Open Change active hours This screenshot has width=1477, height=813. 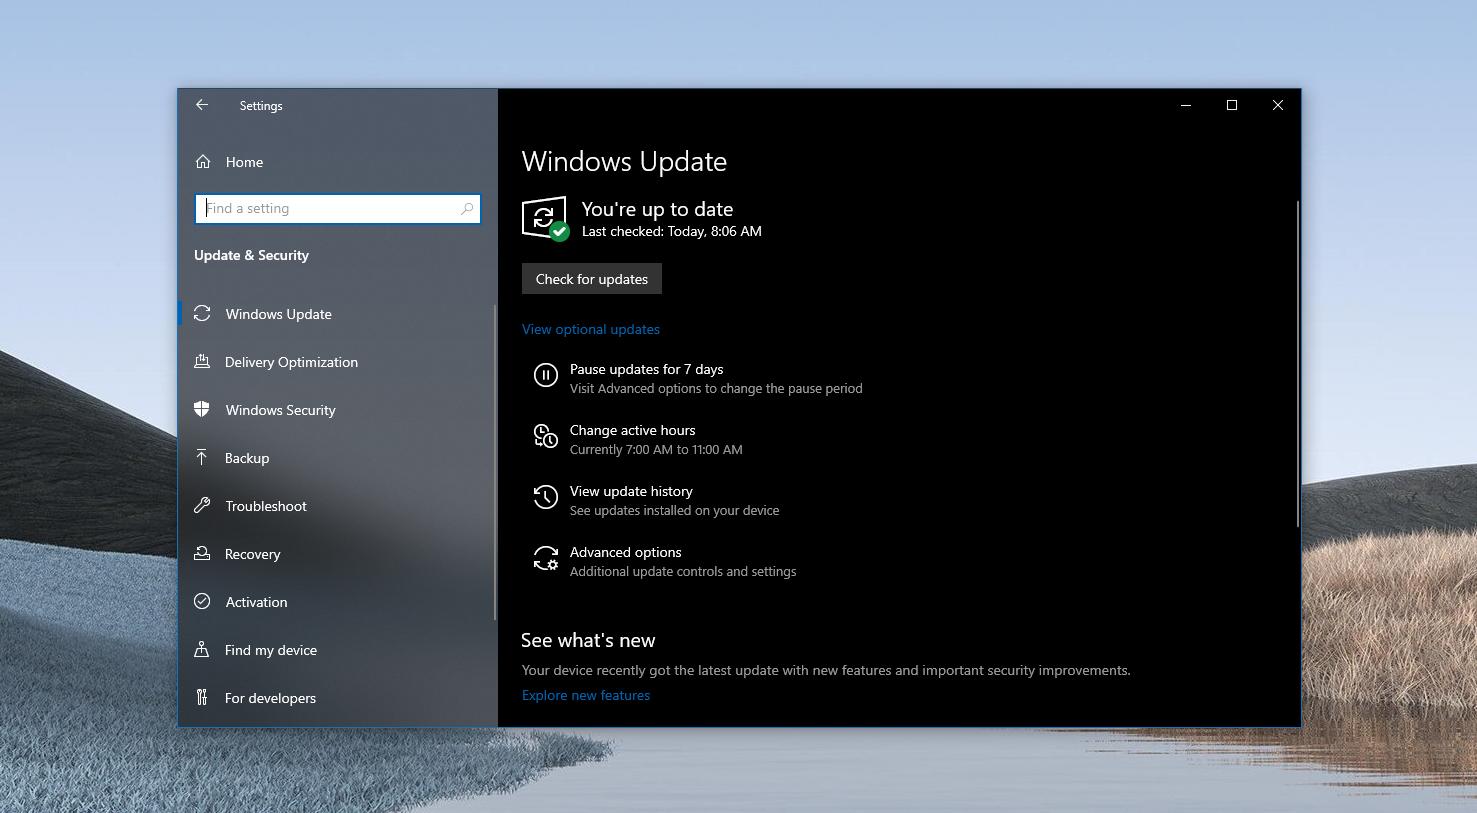[x=632, y=430]
